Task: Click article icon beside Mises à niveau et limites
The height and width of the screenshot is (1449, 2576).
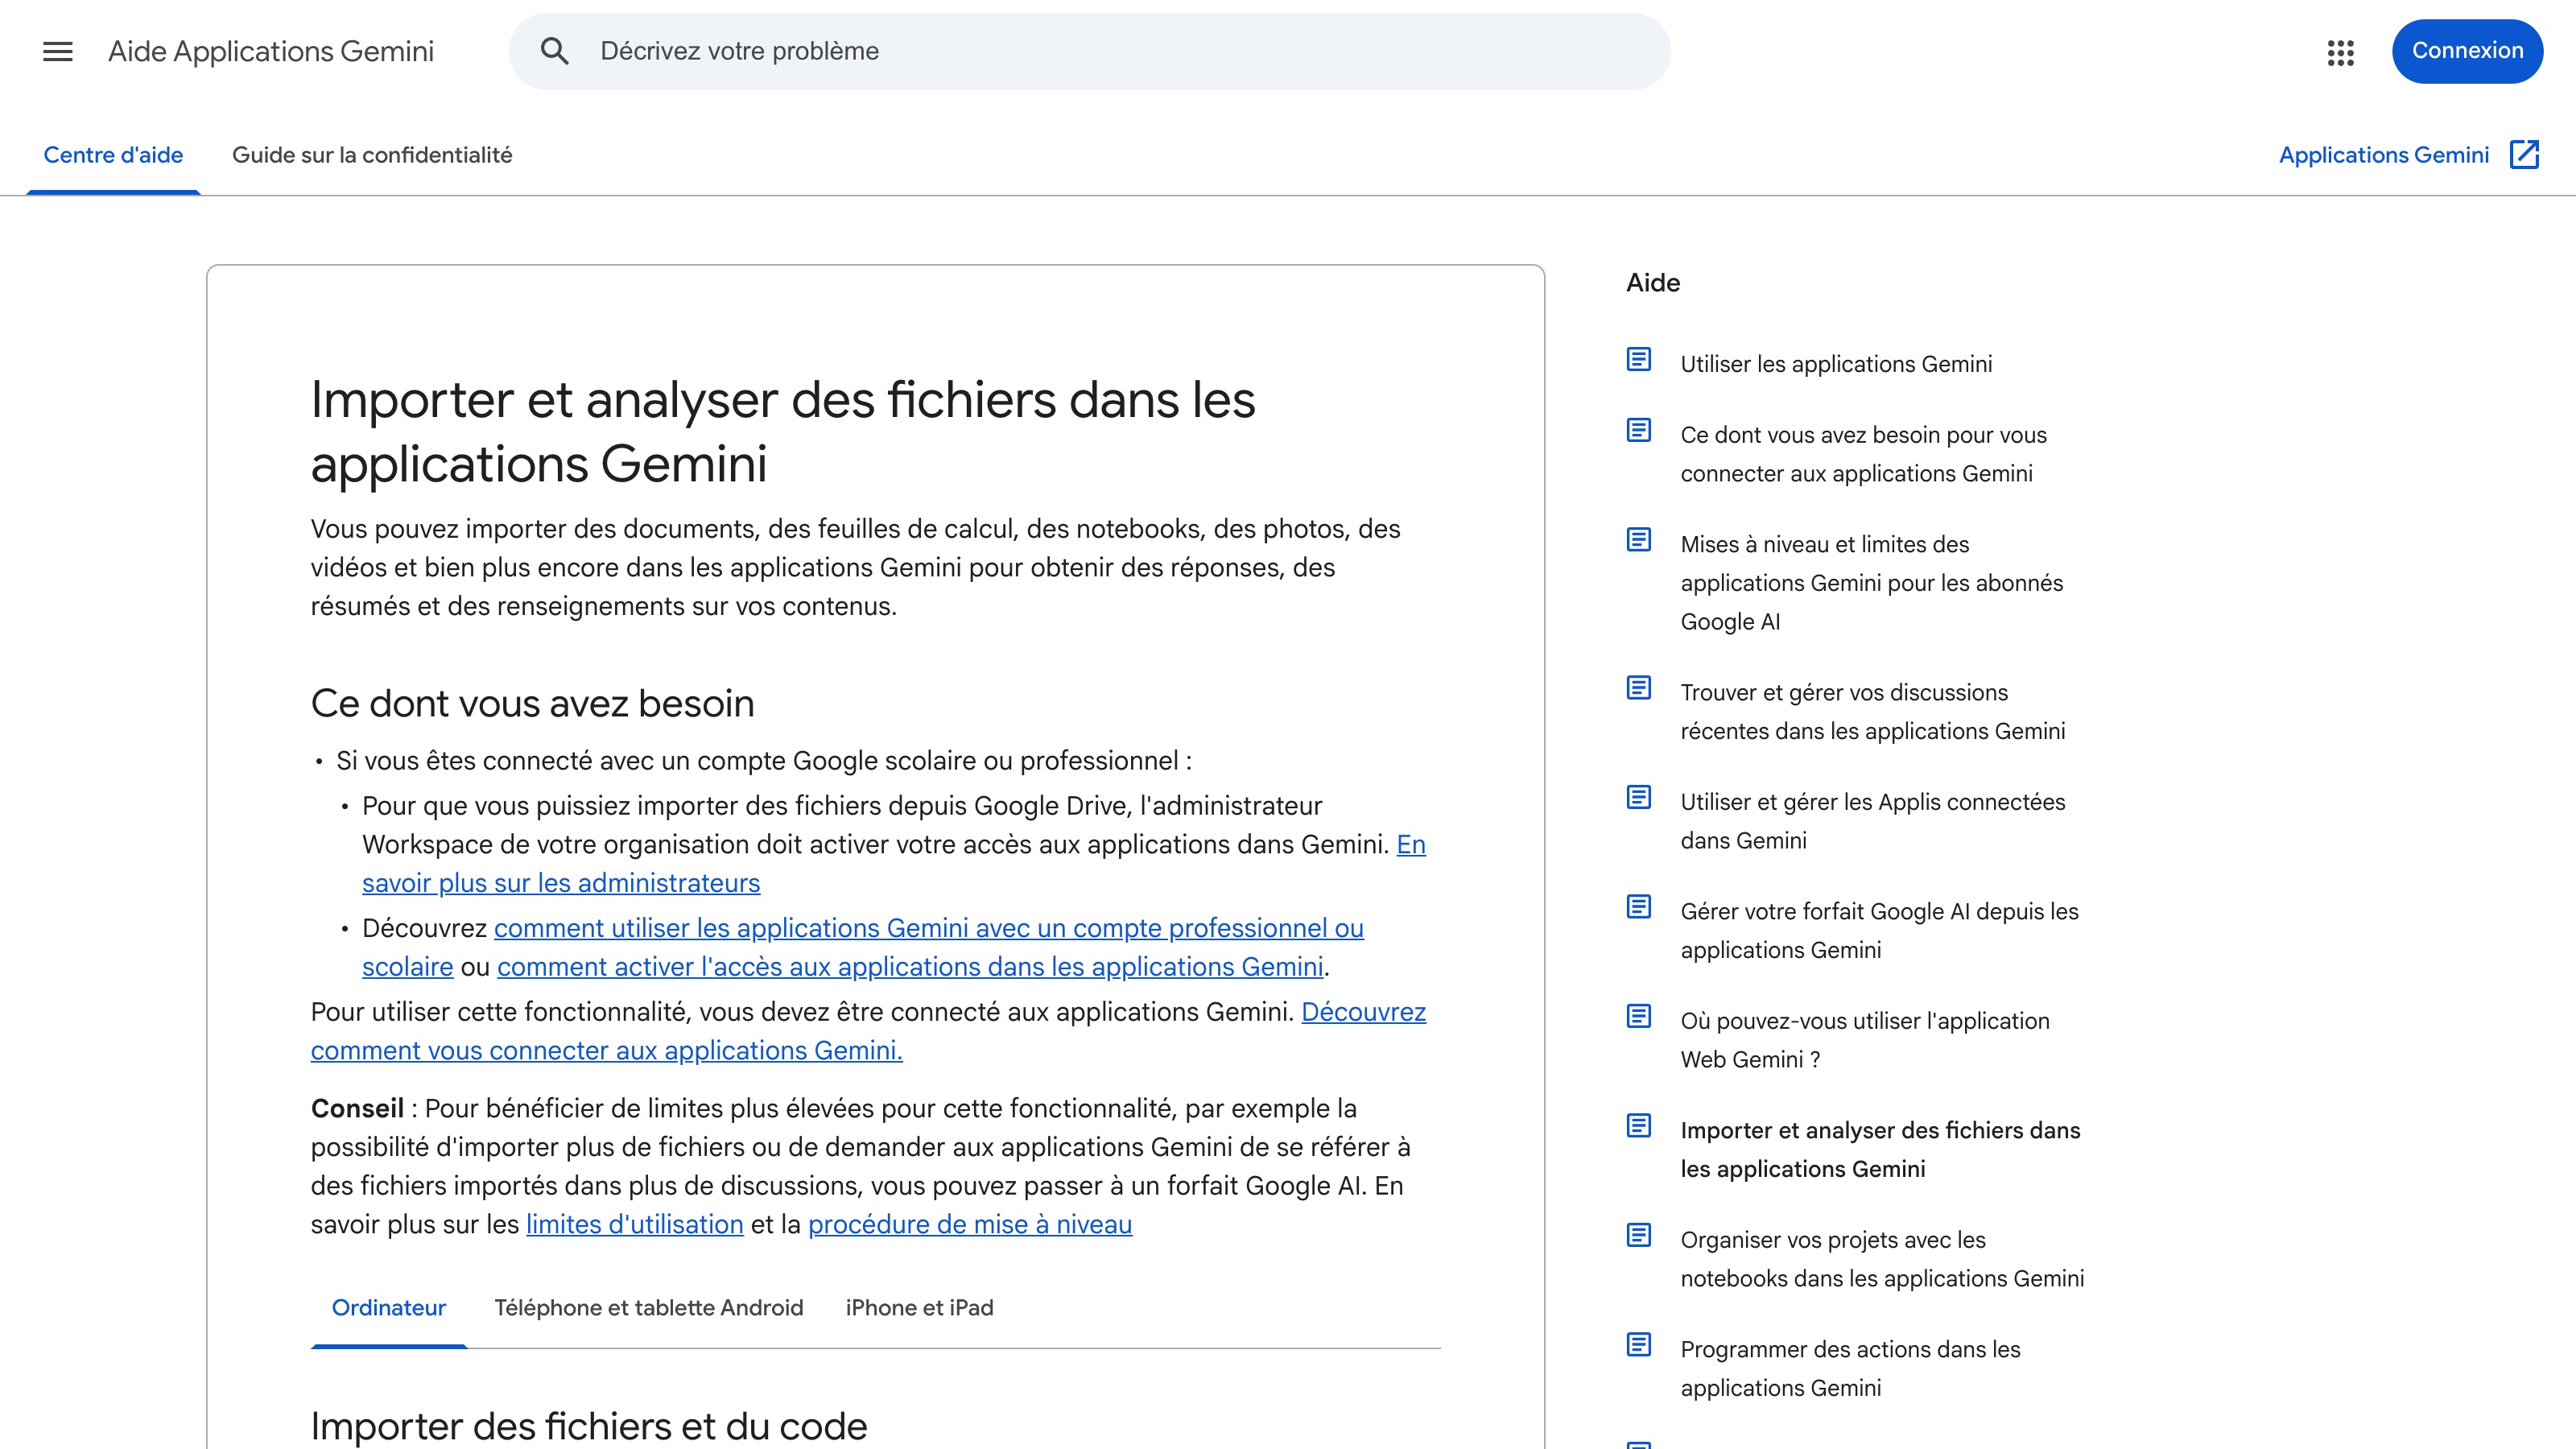Action: [1639, 540]
